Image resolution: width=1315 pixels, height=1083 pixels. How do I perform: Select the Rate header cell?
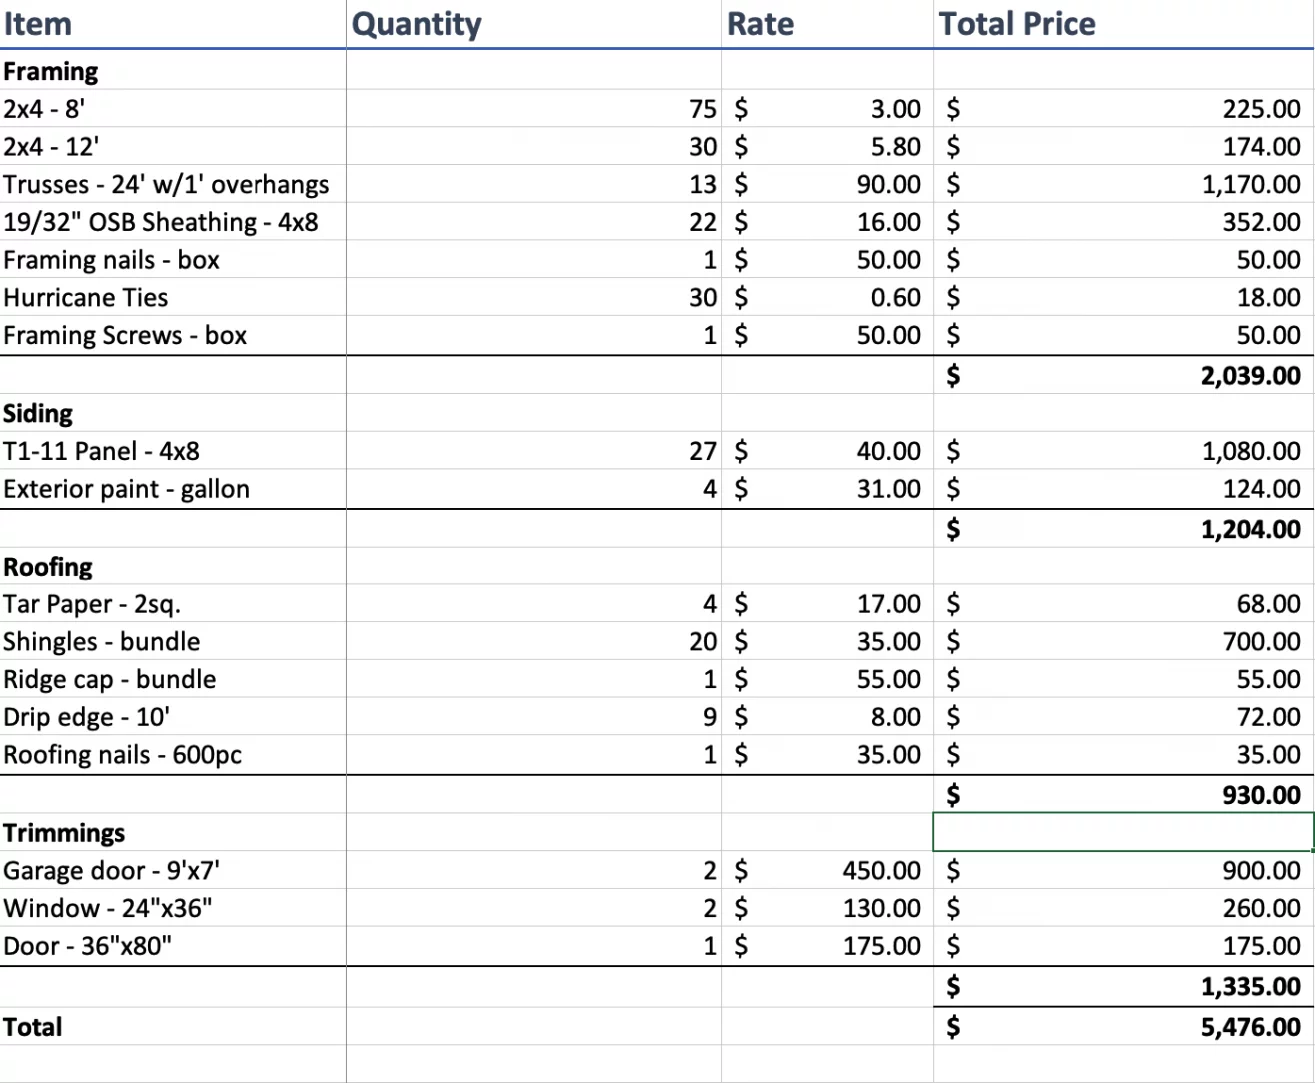coord(827,24)
